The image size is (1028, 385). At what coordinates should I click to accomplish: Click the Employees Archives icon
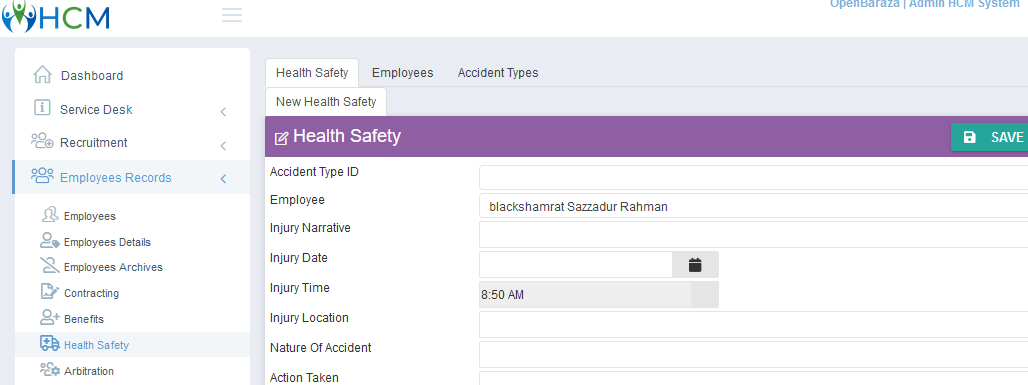coord(49,266)
